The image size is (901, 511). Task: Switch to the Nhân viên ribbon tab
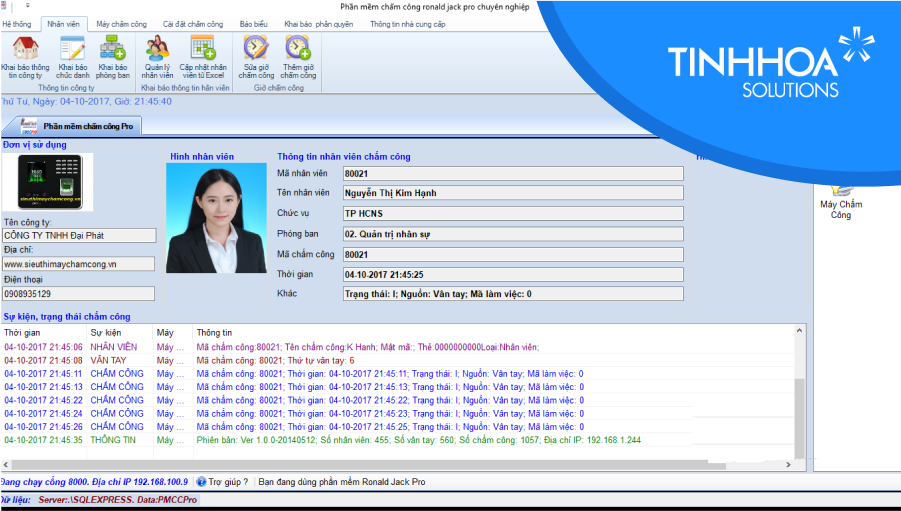[63, 24]
